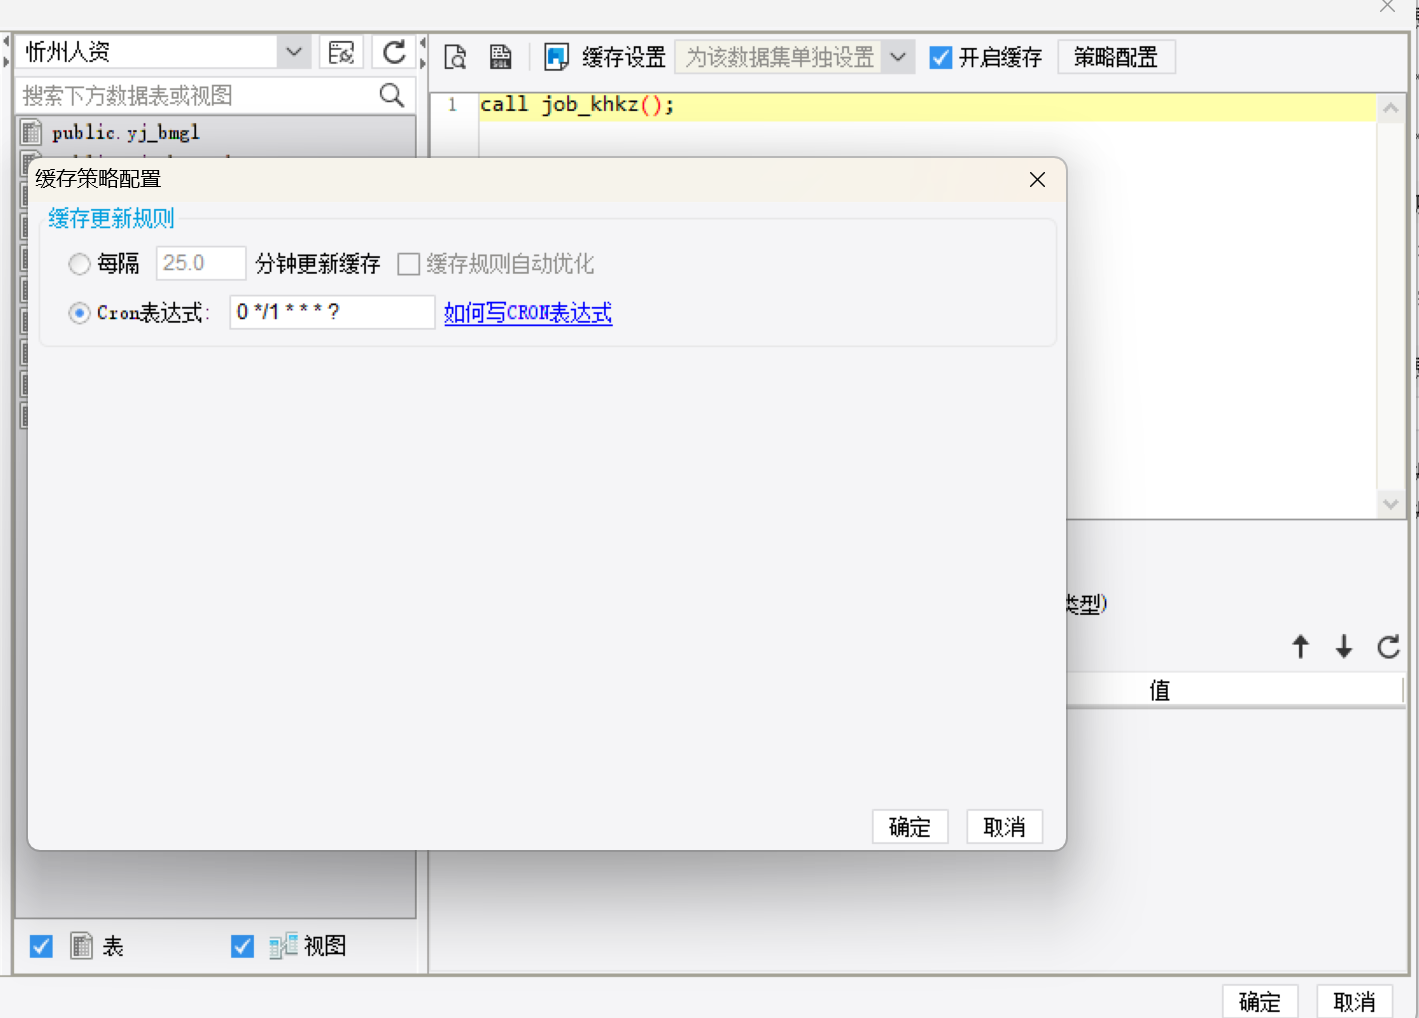Click the data connection edit icon
The width and height of the screenshot is (1419, 1018).
tap(341, 52)
